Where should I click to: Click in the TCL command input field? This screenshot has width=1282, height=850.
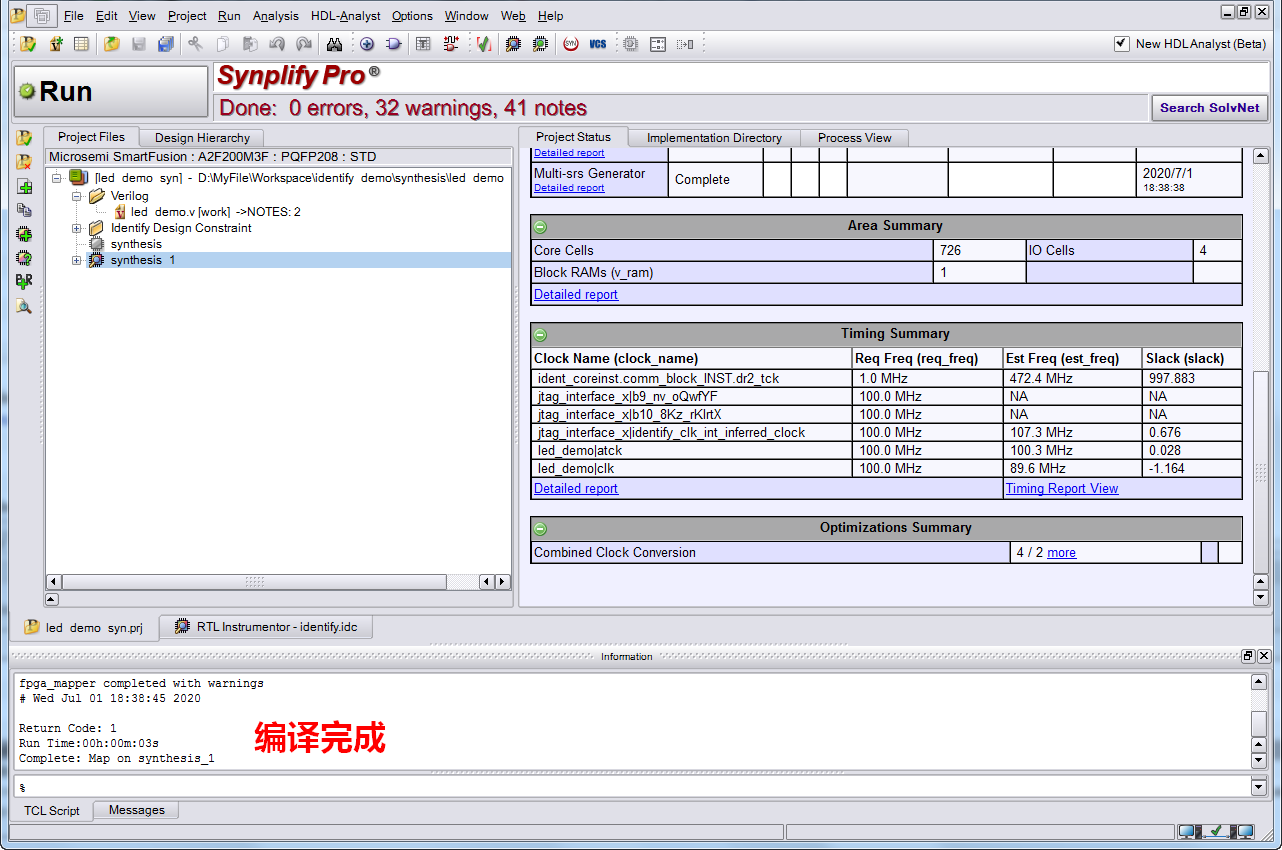tap(630, 787)
